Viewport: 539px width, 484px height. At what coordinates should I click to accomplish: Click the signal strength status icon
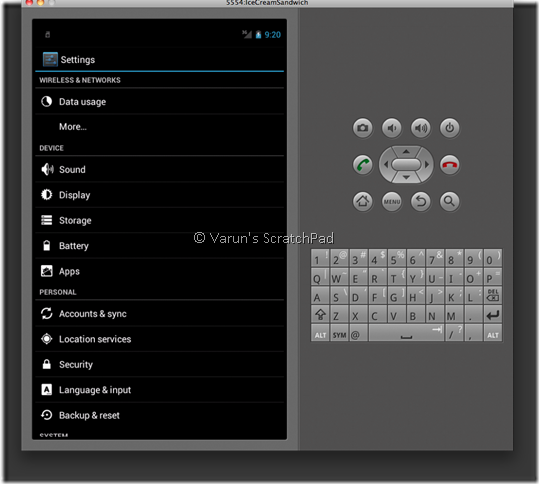tap(247, 34)
